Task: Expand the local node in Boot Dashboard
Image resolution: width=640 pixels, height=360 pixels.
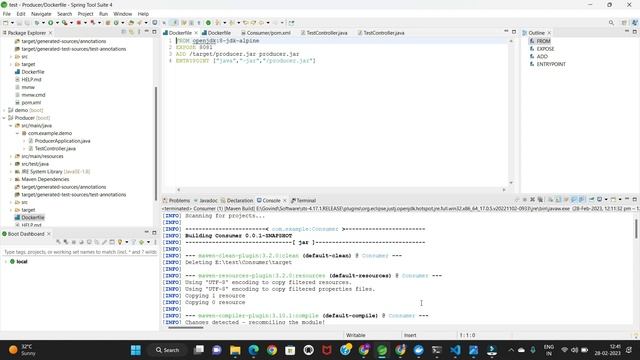Action: (6, 262)
